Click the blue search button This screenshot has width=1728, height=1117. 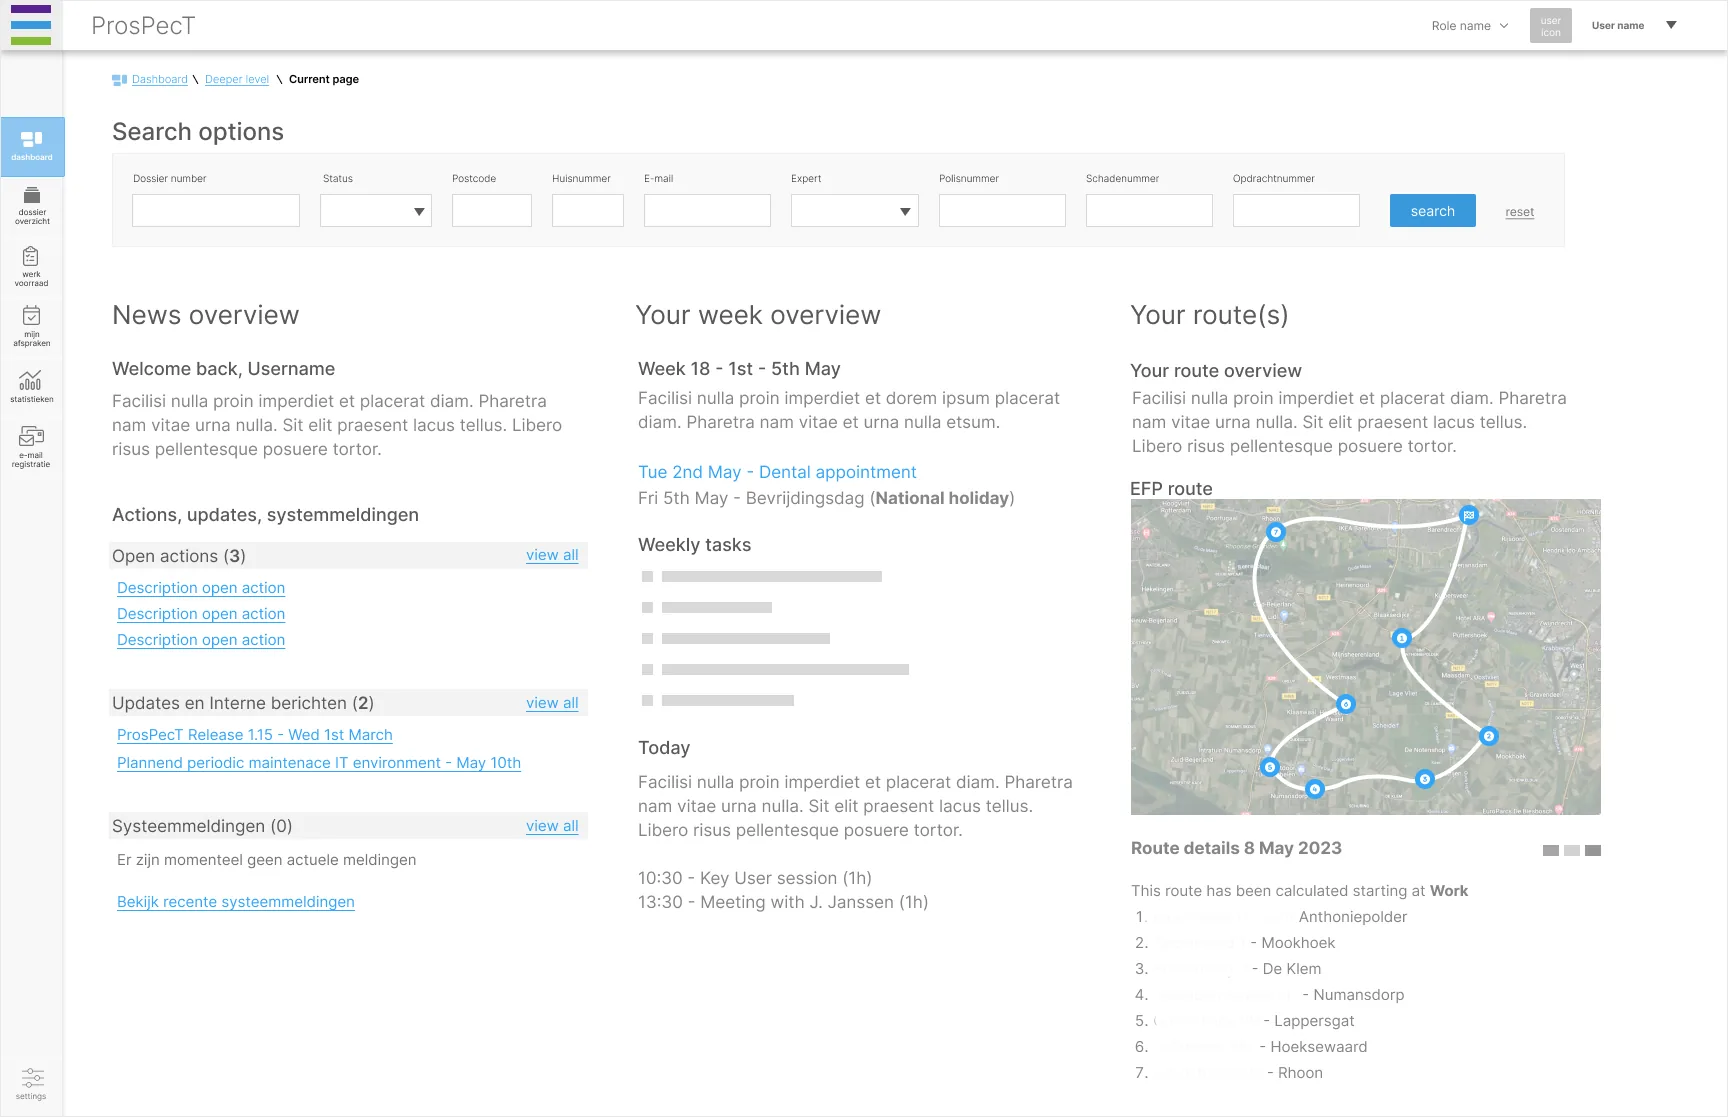click(1432, 211)
